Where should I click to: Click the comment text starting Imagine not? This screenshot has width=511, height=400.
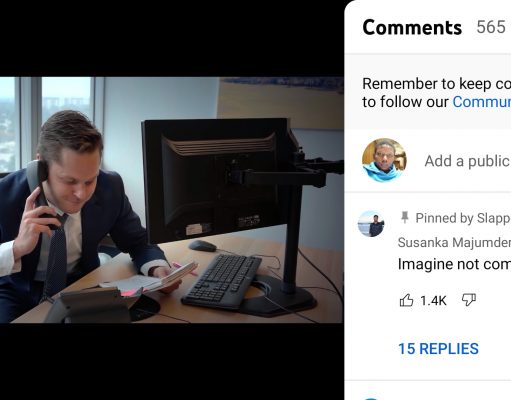[454, 264]
